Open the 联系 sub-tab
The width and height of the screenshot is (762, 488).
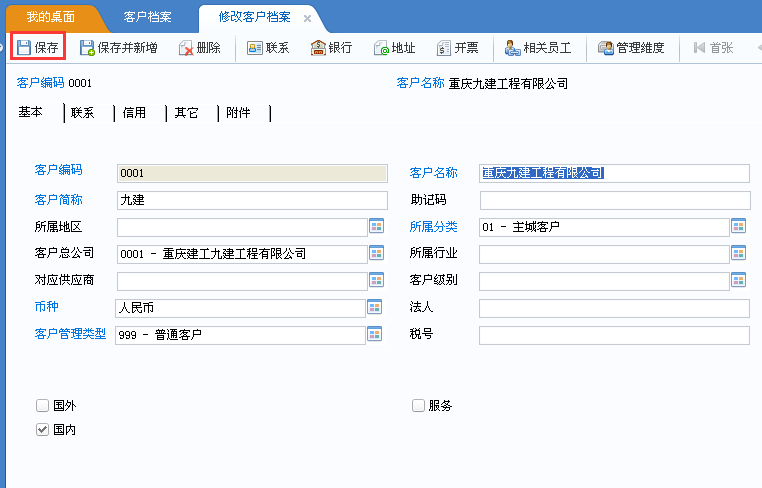coord(82,113)
